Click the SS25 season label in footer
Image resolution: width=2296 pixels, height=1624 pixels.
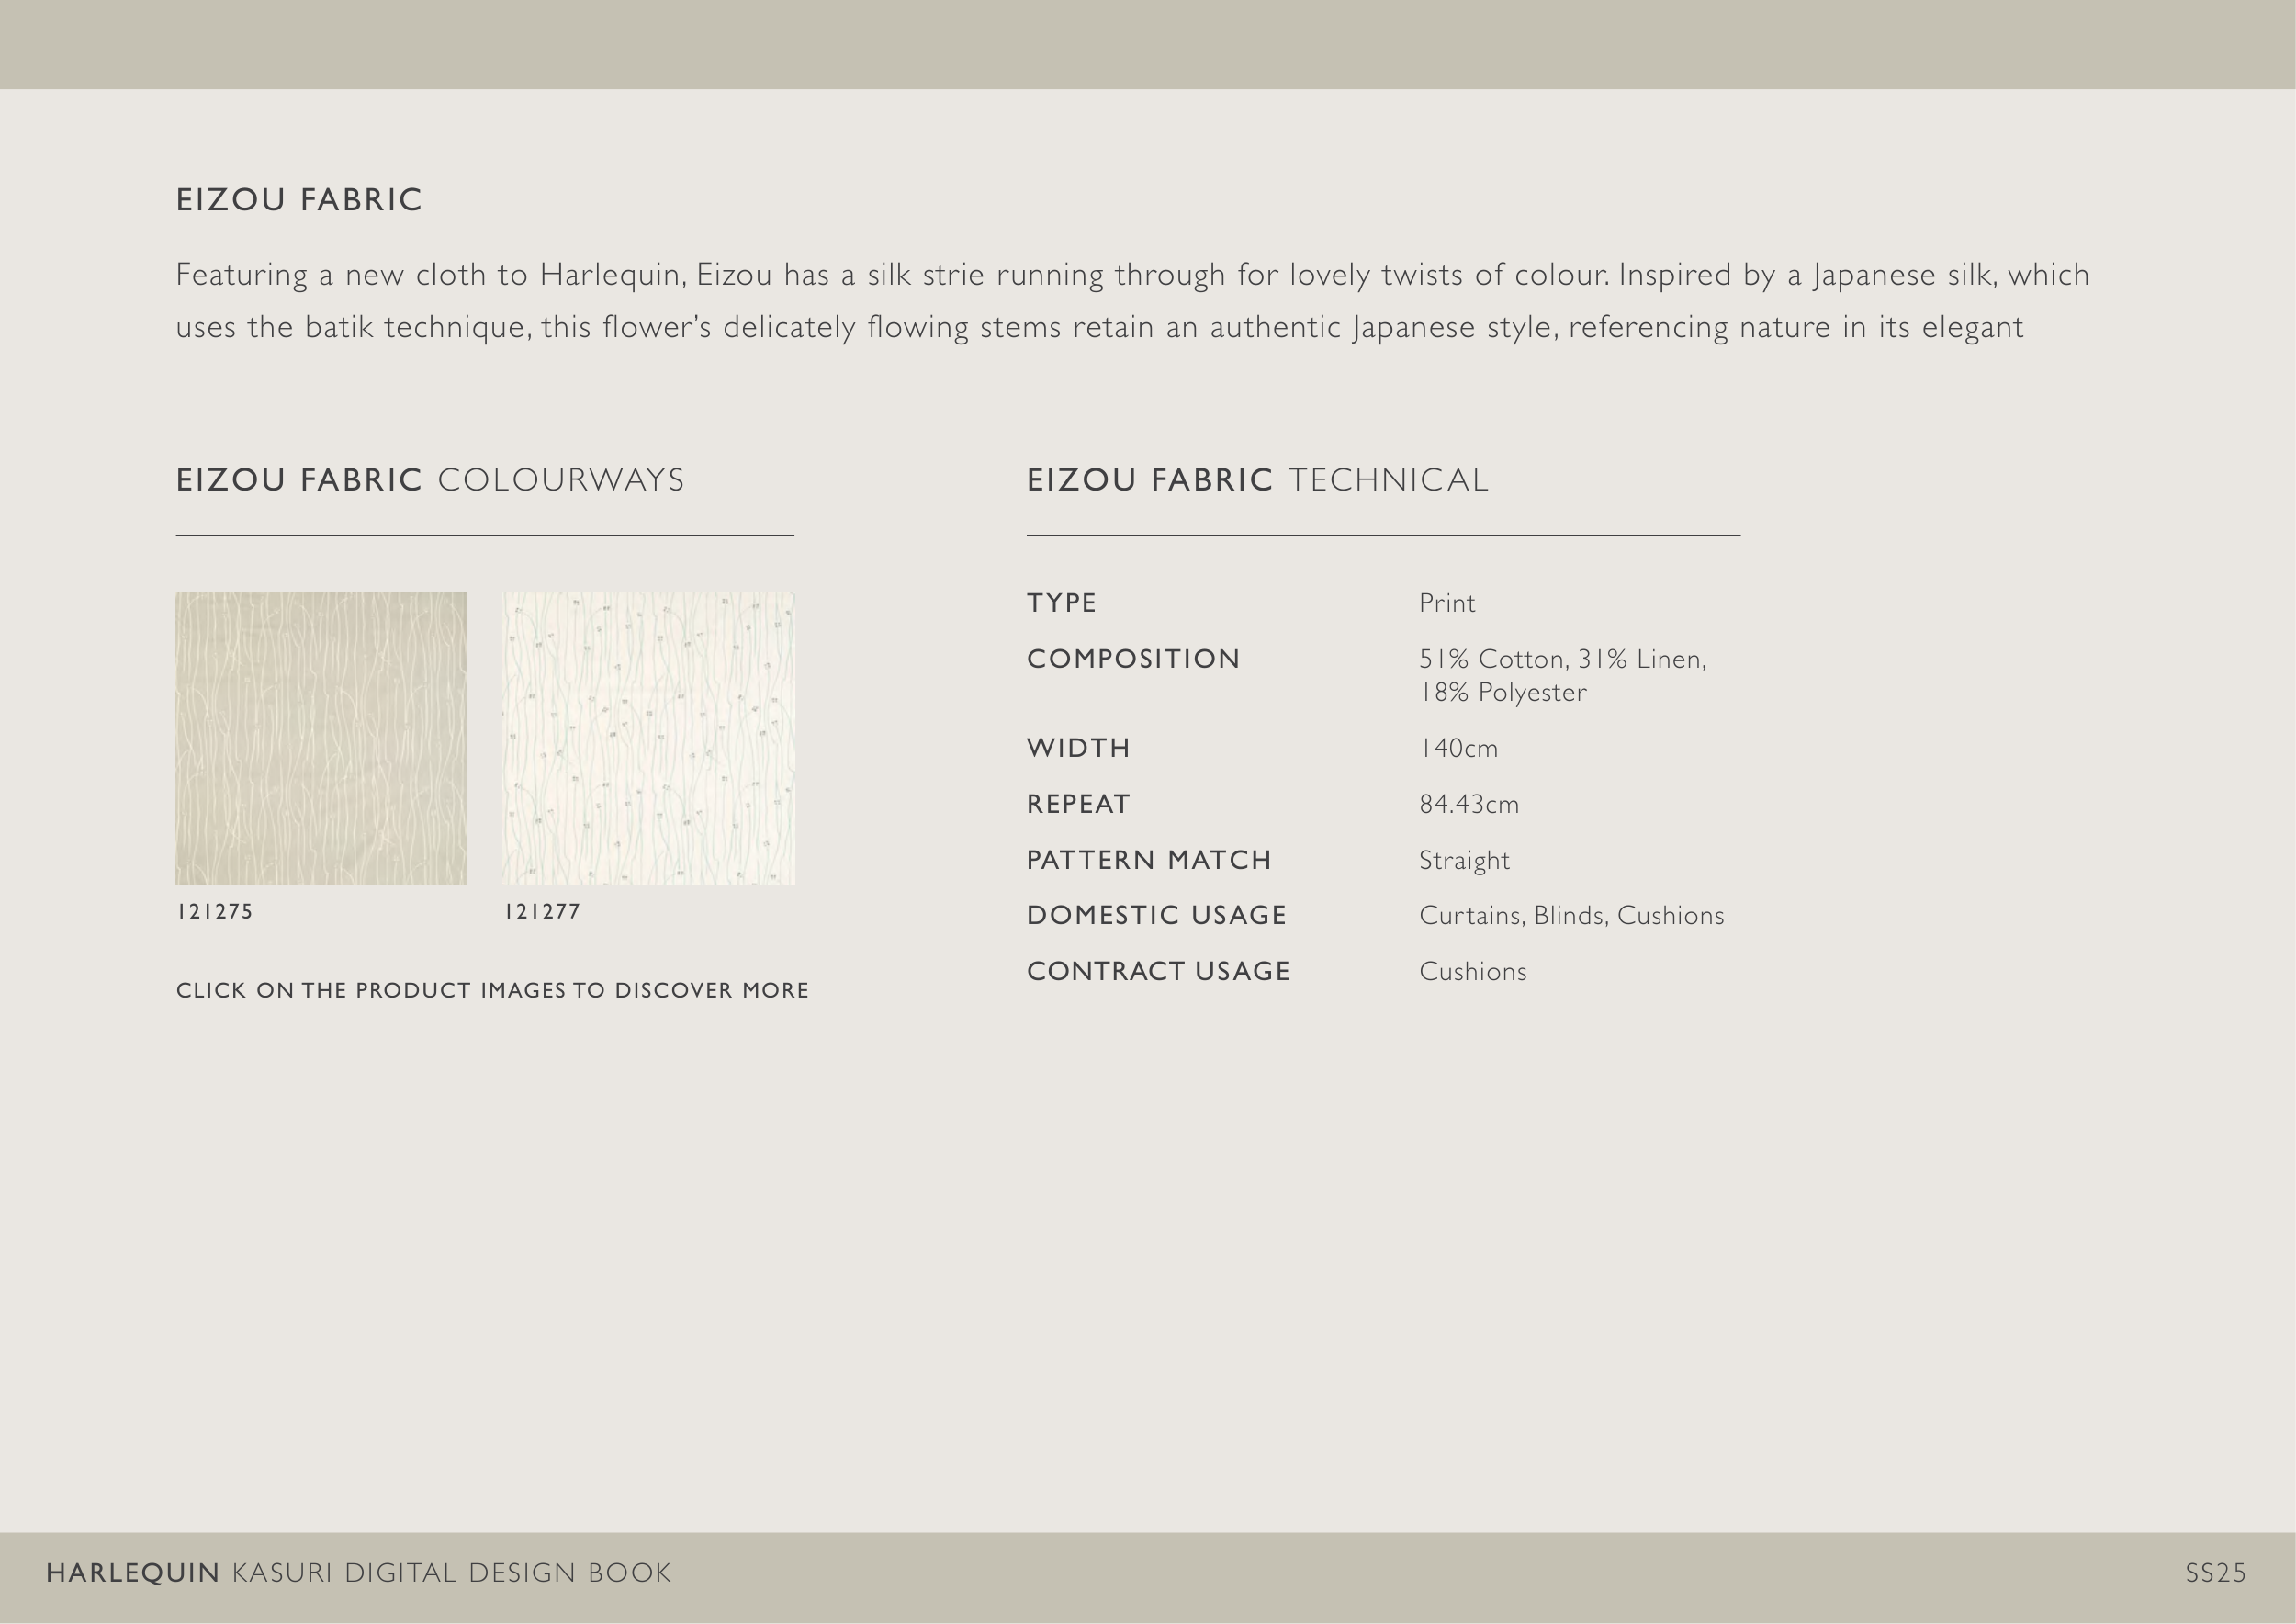click(x=2215, y=1573)
